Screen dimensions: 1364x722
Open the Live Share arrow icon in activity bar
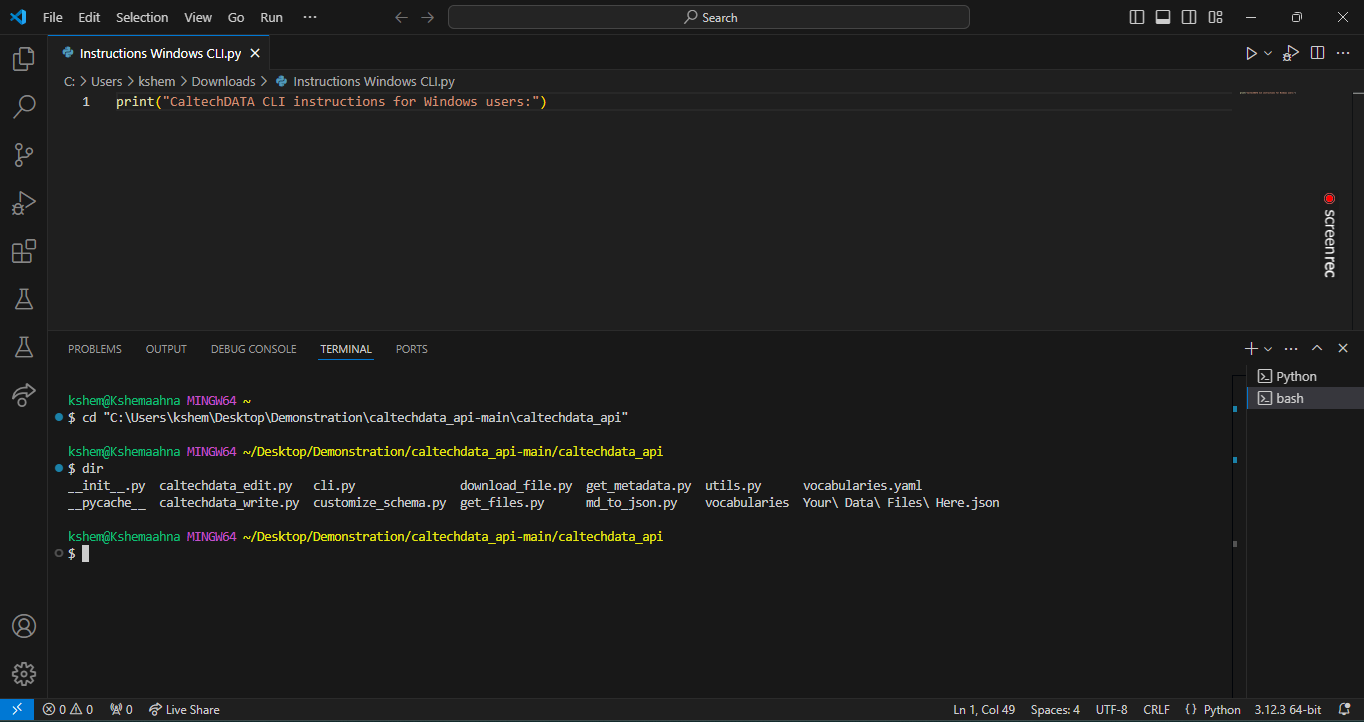23,394
